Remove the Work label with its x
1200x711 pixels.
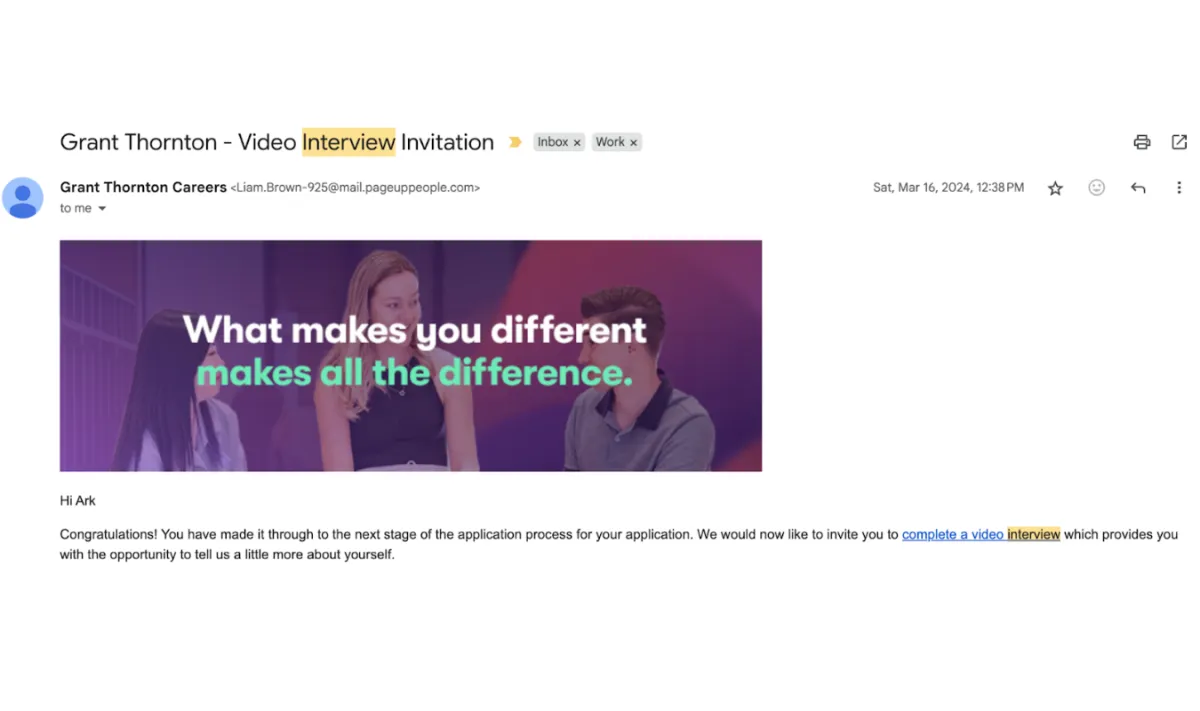[x=633, y=143]
